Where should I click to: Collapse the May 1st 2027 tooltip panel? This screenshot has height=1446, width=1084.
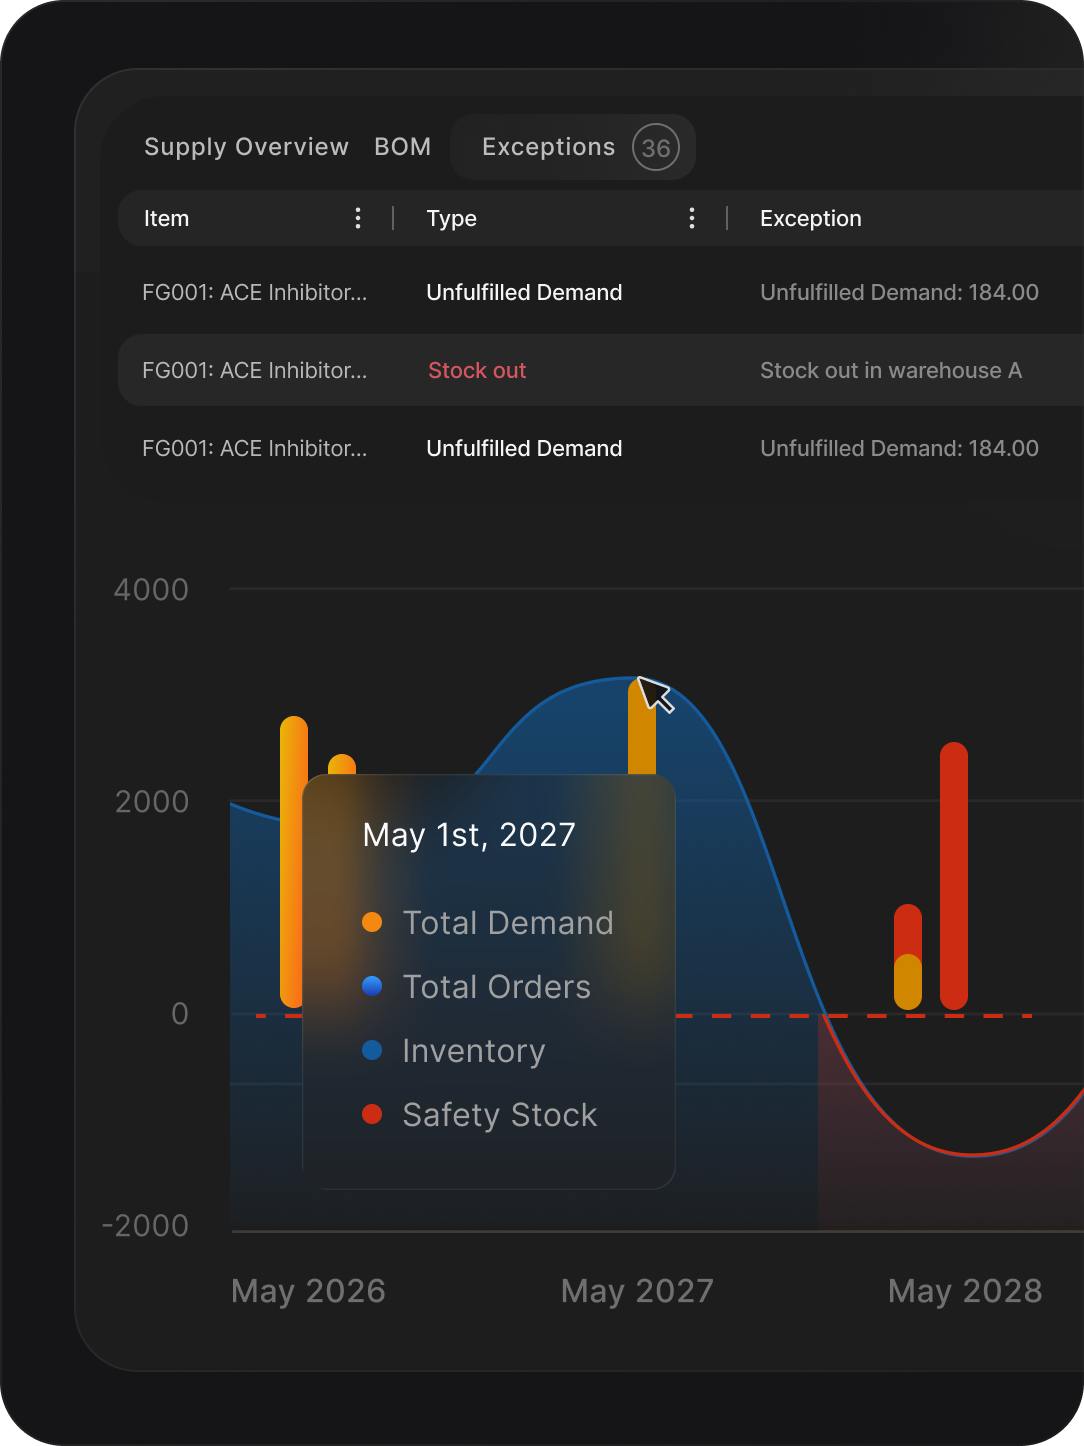tap(470, 833)
